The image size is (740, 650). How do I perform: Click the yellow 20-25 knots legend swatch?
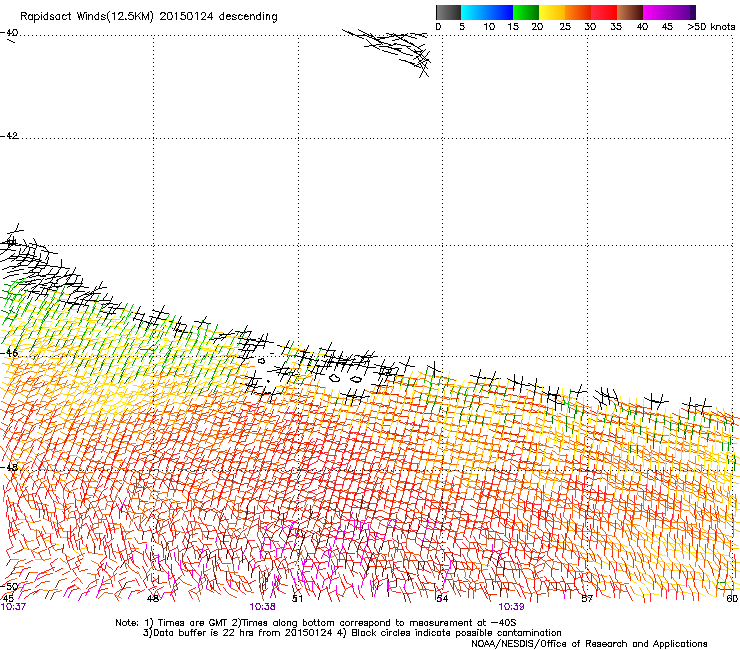[x=552, y=12]
